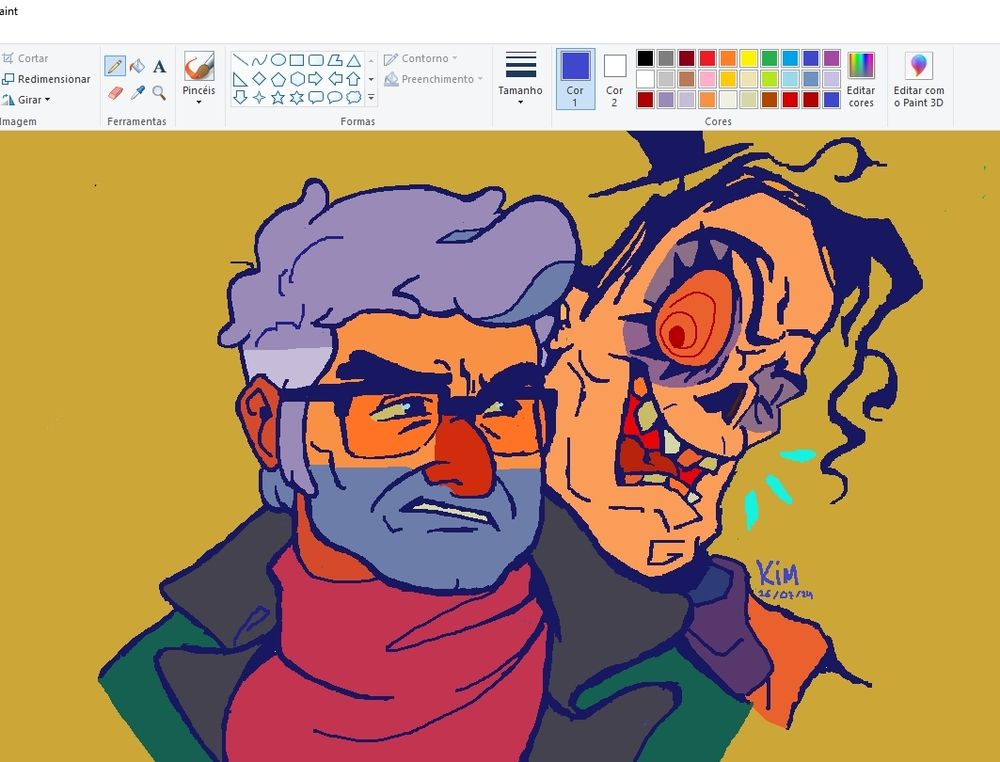
Task: Click the Formas group label
Action: coord(358,121)
